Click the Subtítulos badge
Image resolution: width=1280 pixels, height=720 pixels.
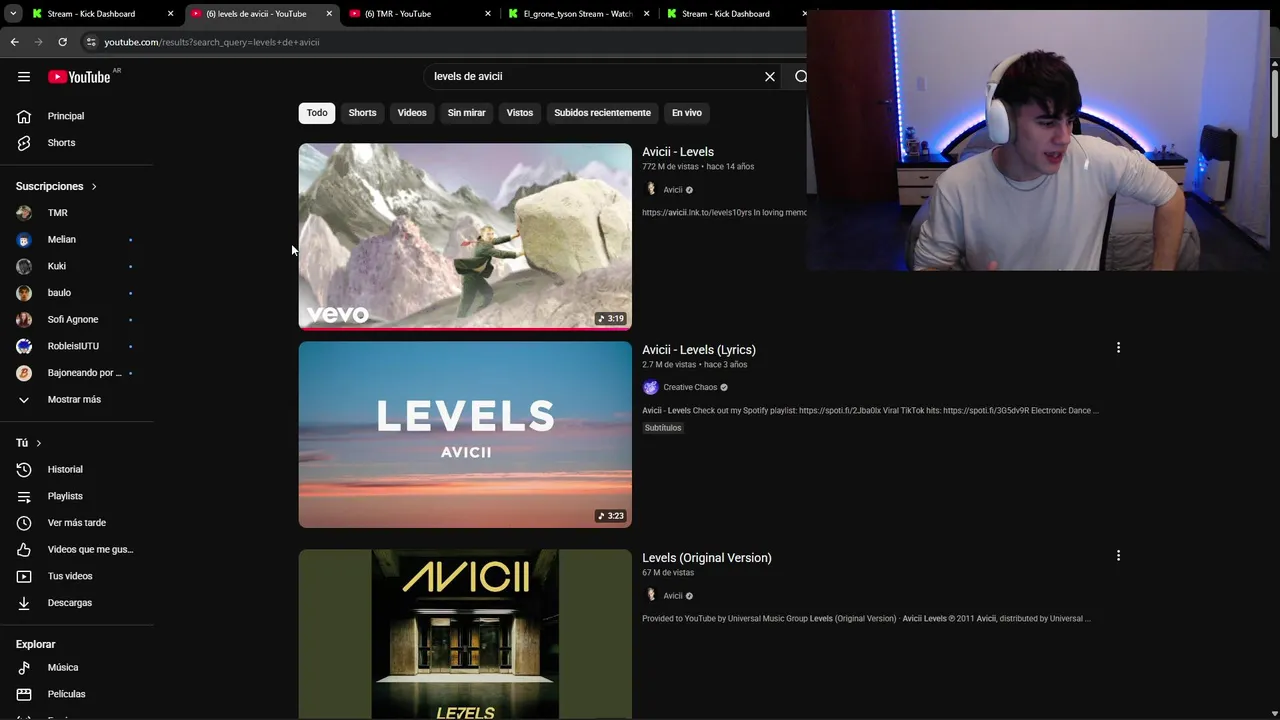[x=663, y=428]
